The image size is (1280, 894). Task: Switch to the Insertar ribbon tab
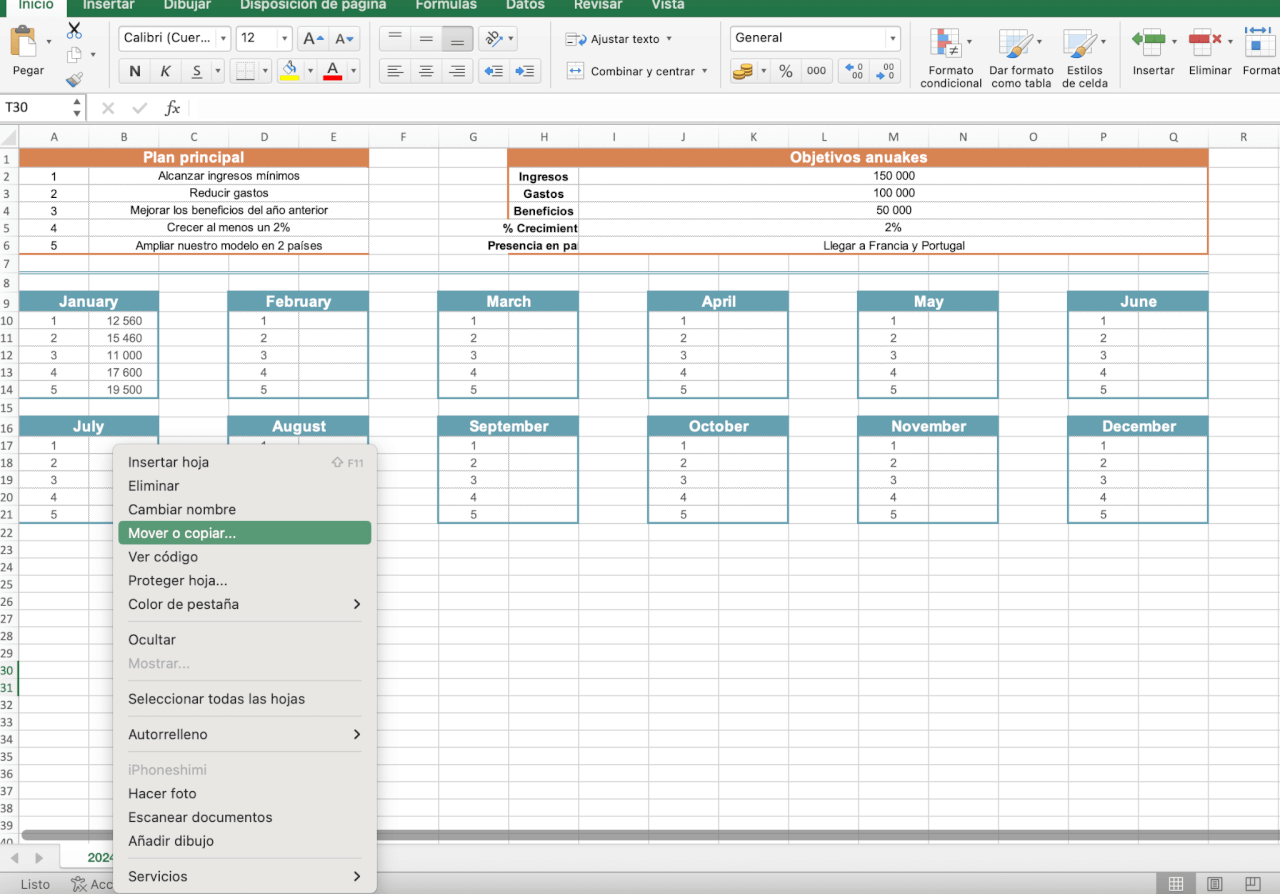108,5
